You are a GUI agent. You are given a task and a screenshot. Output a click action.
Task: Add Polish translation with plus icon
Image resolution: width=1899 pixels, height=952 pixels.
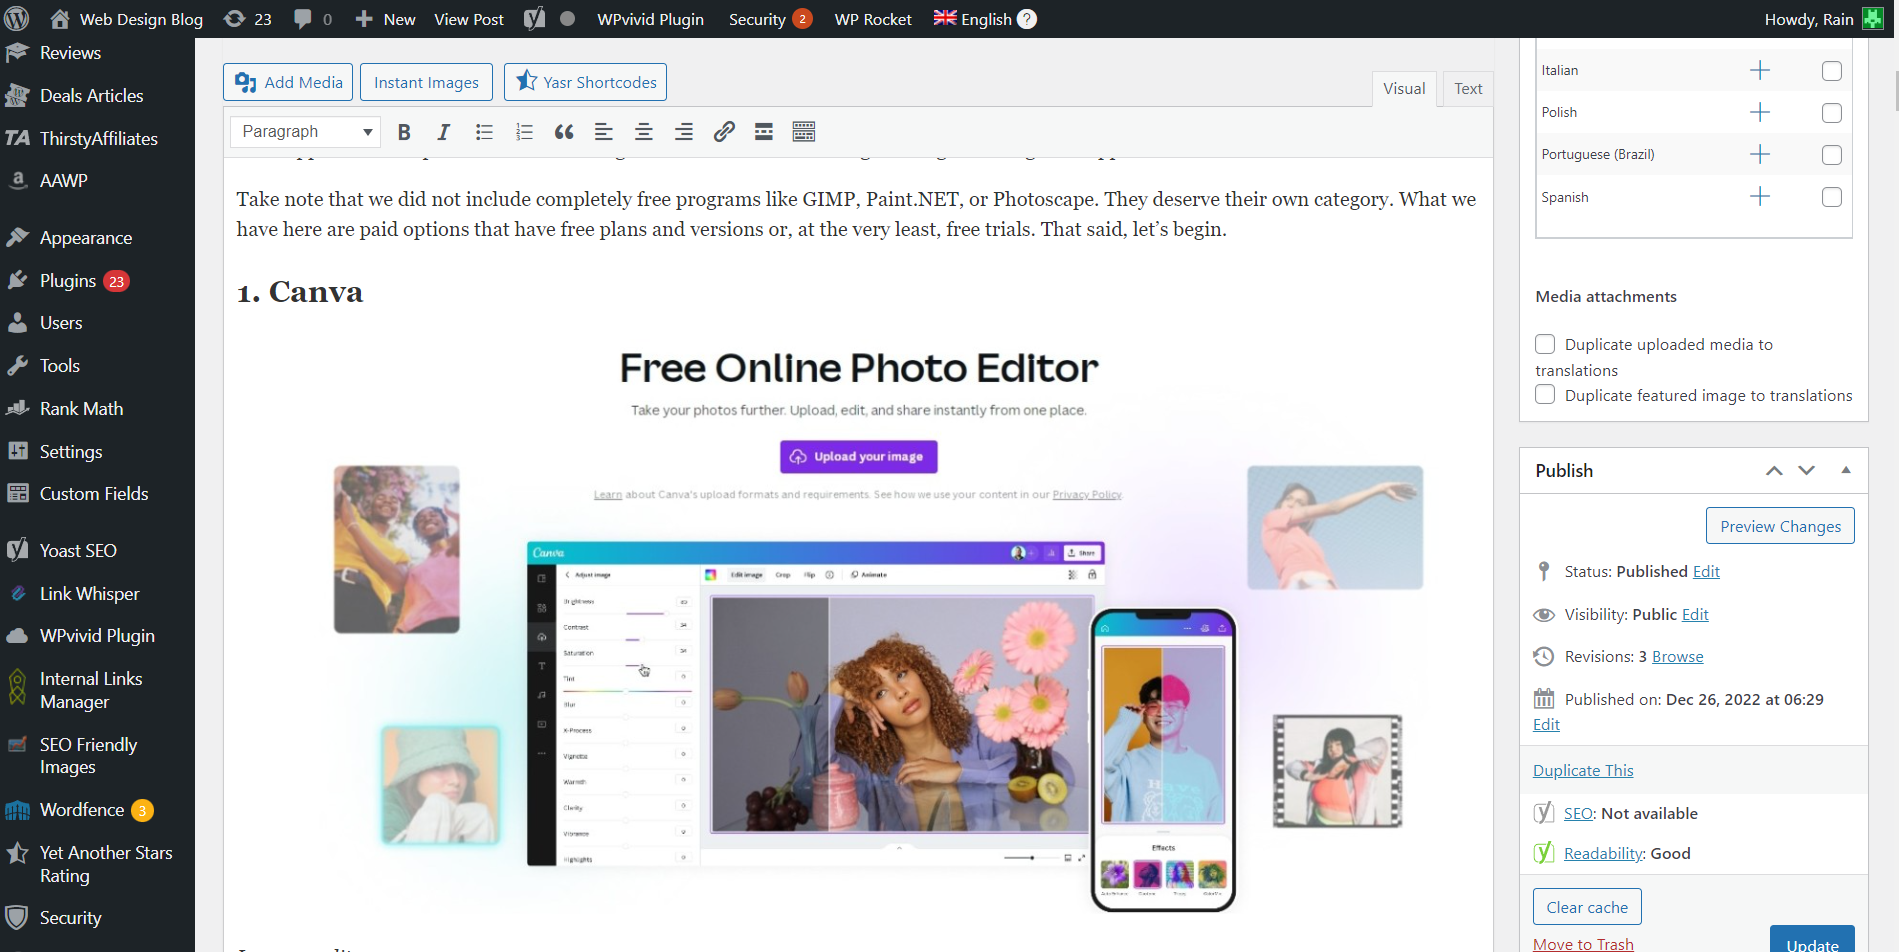point(1760,112)
